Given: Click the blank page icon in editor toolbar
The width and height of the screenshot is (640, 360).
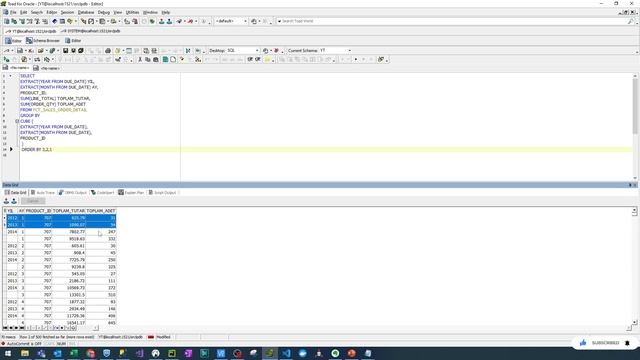Looking at the screenshot, I should click(173, 60).
